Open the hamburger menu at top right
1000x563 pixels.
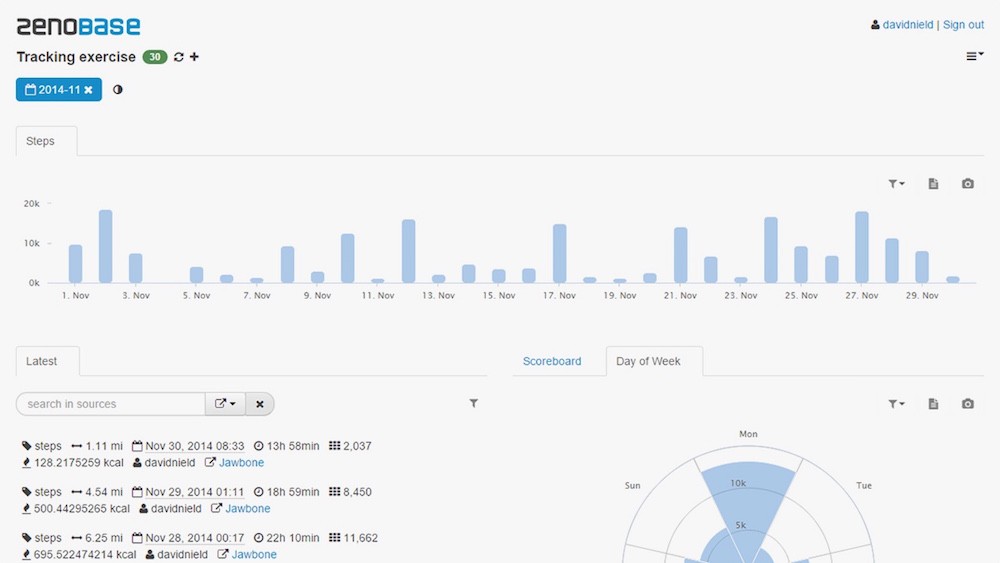tap(973, 57)
